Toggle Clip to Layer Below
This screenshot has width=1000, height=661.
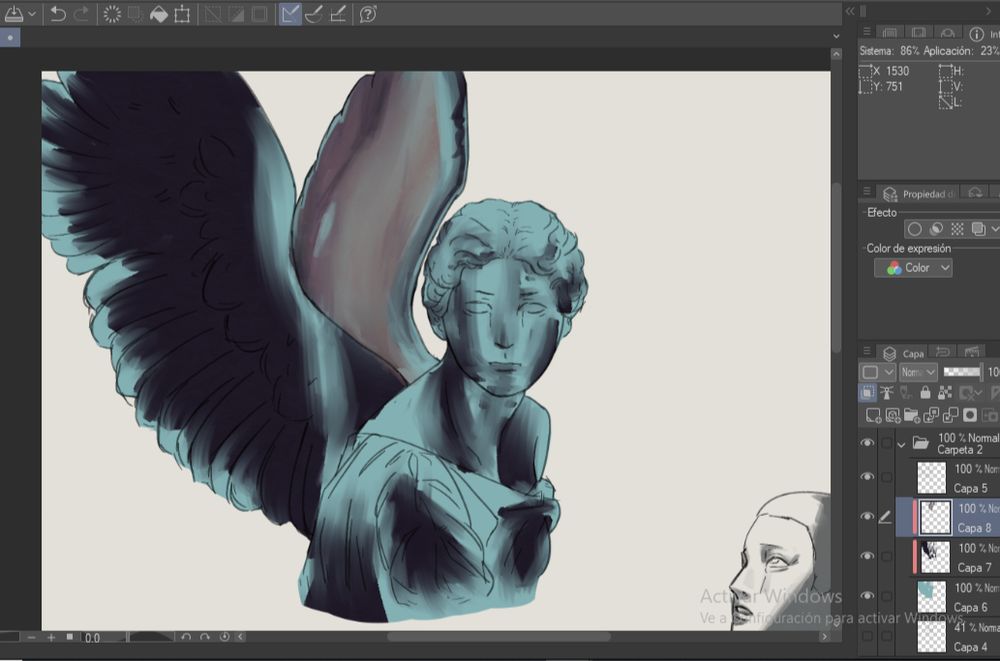click(x=867, y=393)
